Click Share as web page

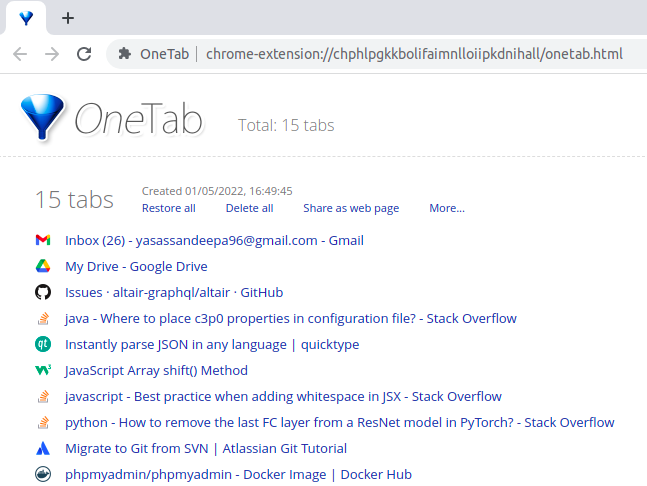tap(351, 208)
